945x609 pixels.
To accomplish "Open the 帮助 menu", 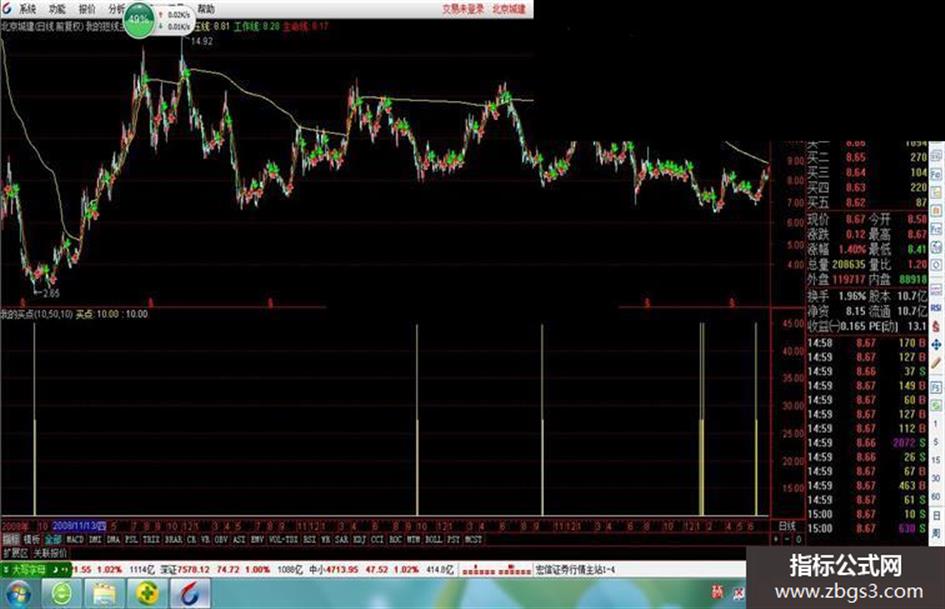I will (x=206, y=9).
